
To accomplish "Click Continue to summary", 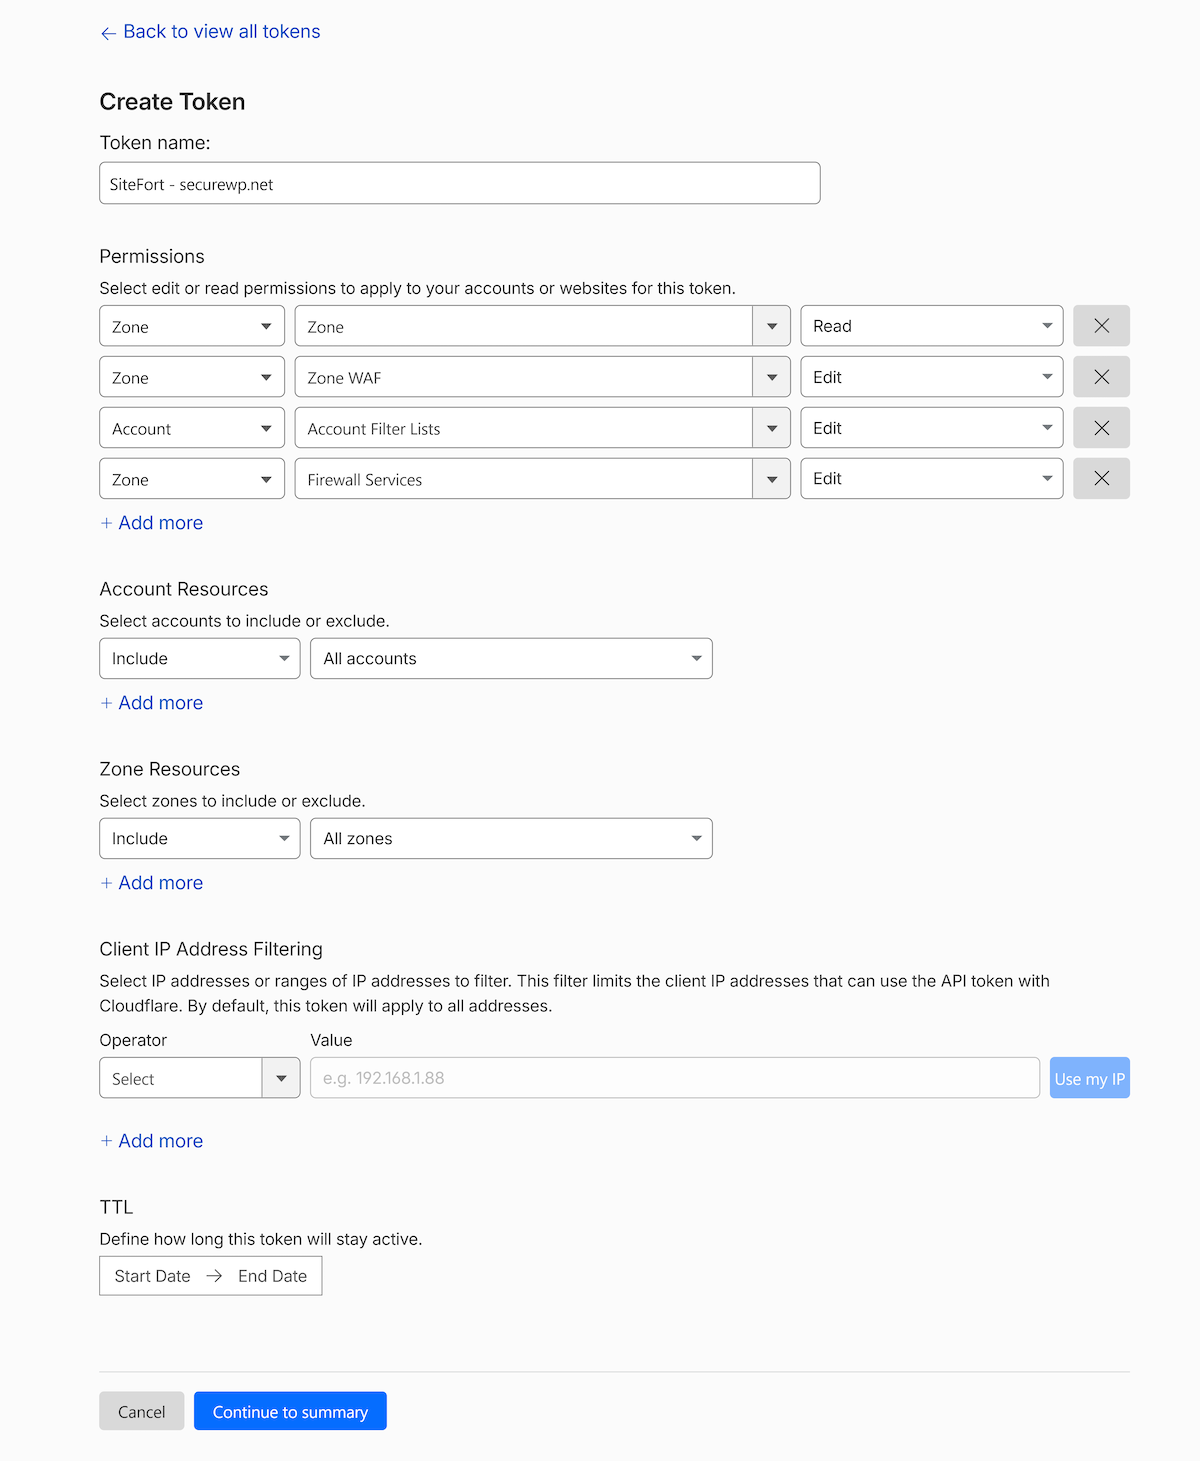I will point(290,1411).
